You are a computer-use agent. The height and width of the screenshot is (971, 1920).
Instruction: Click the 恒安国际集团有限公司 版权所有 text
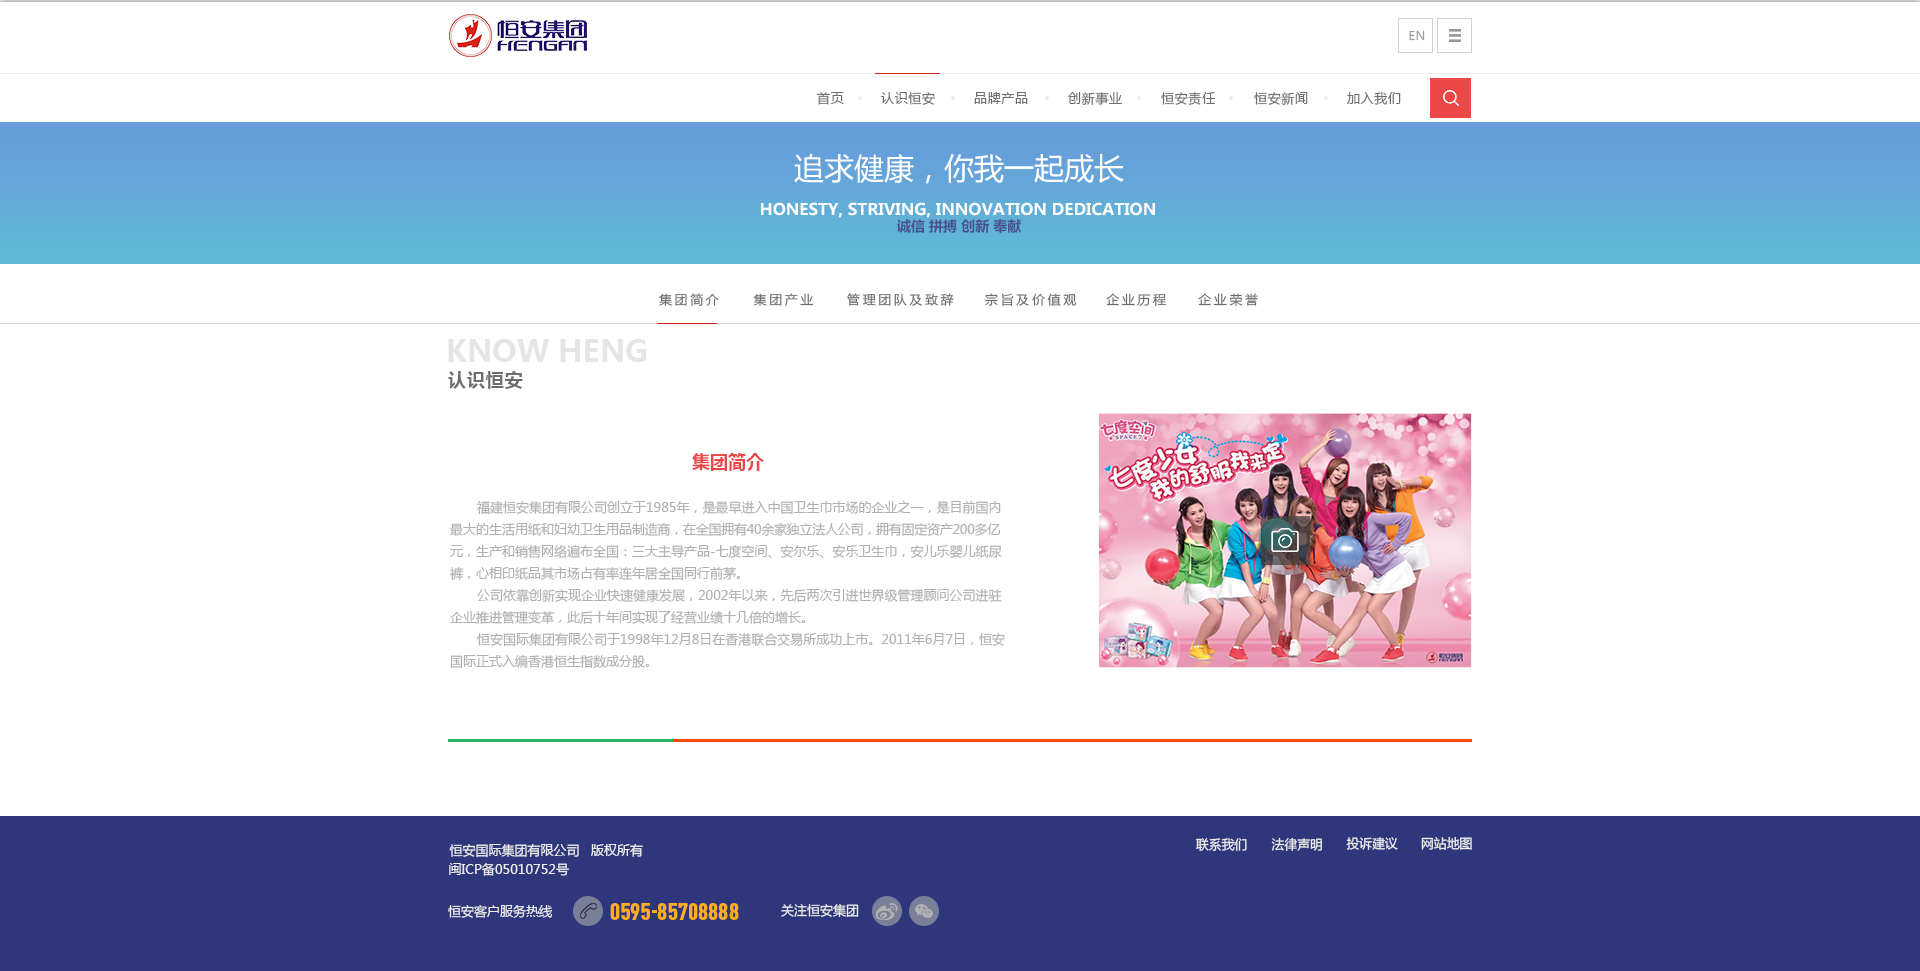[x=545, y=851]
